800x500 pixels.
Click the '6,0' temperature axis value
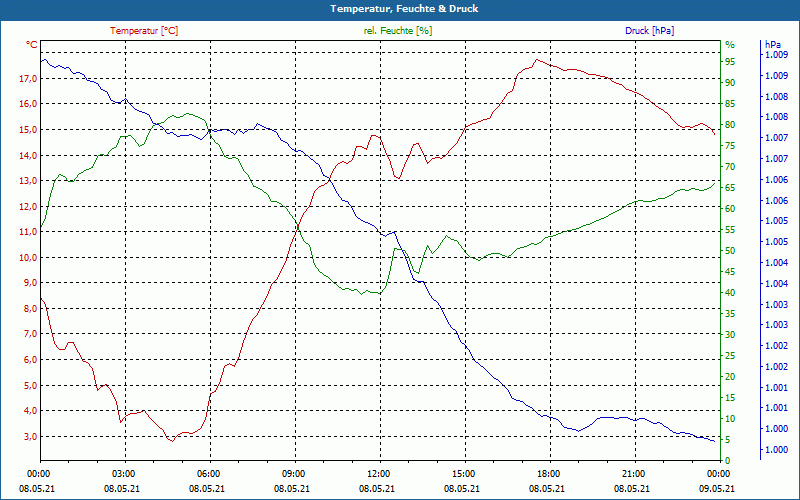pyautogui.click(x=30, y=360)
